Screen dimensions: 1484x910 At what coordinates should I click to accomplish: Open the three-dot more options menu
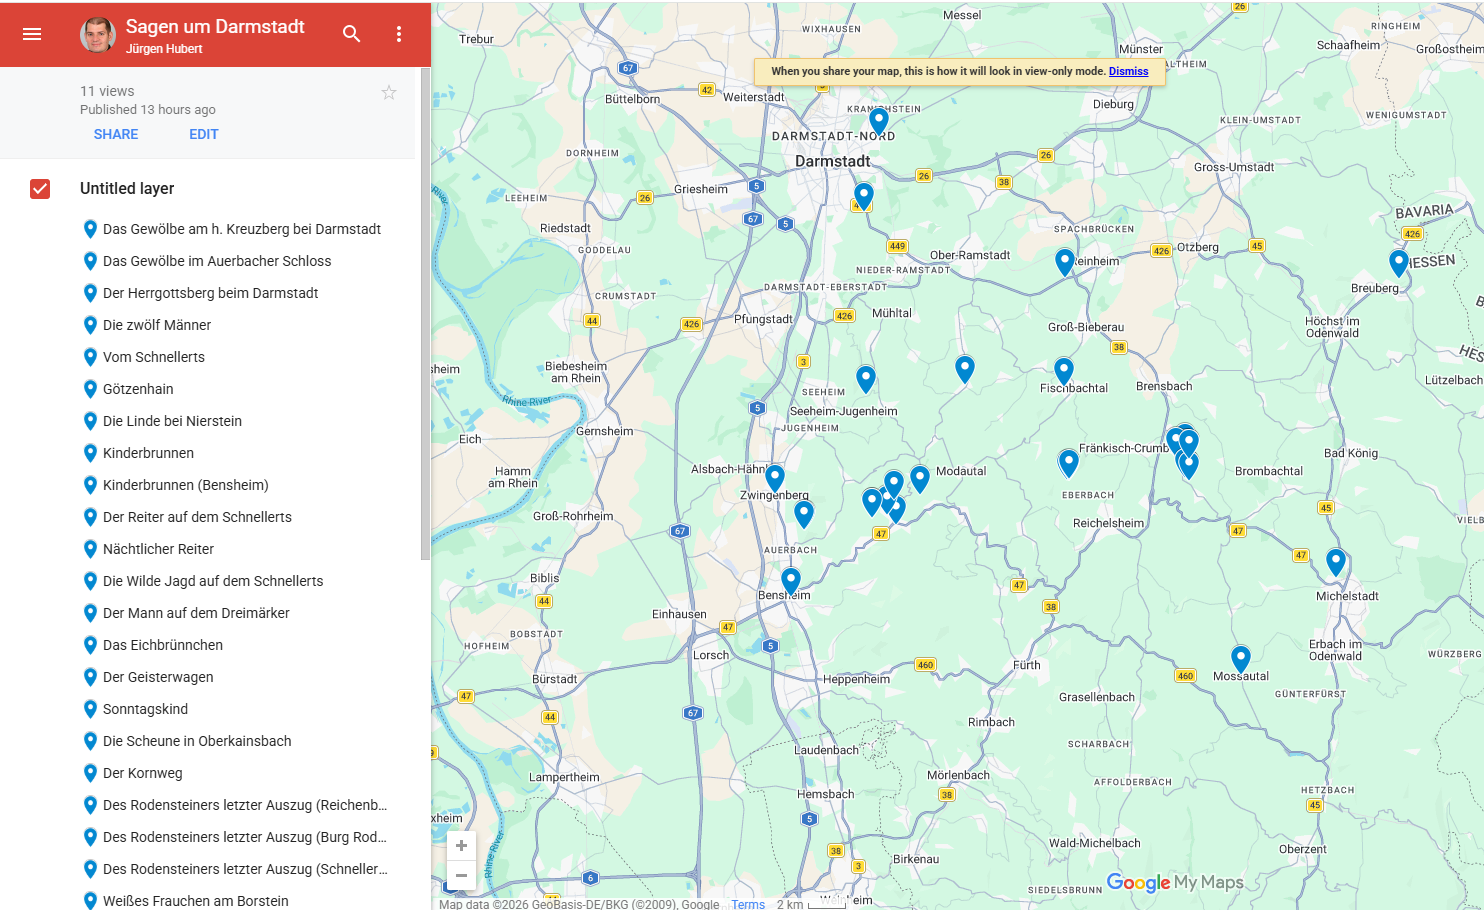pos(399,34)
